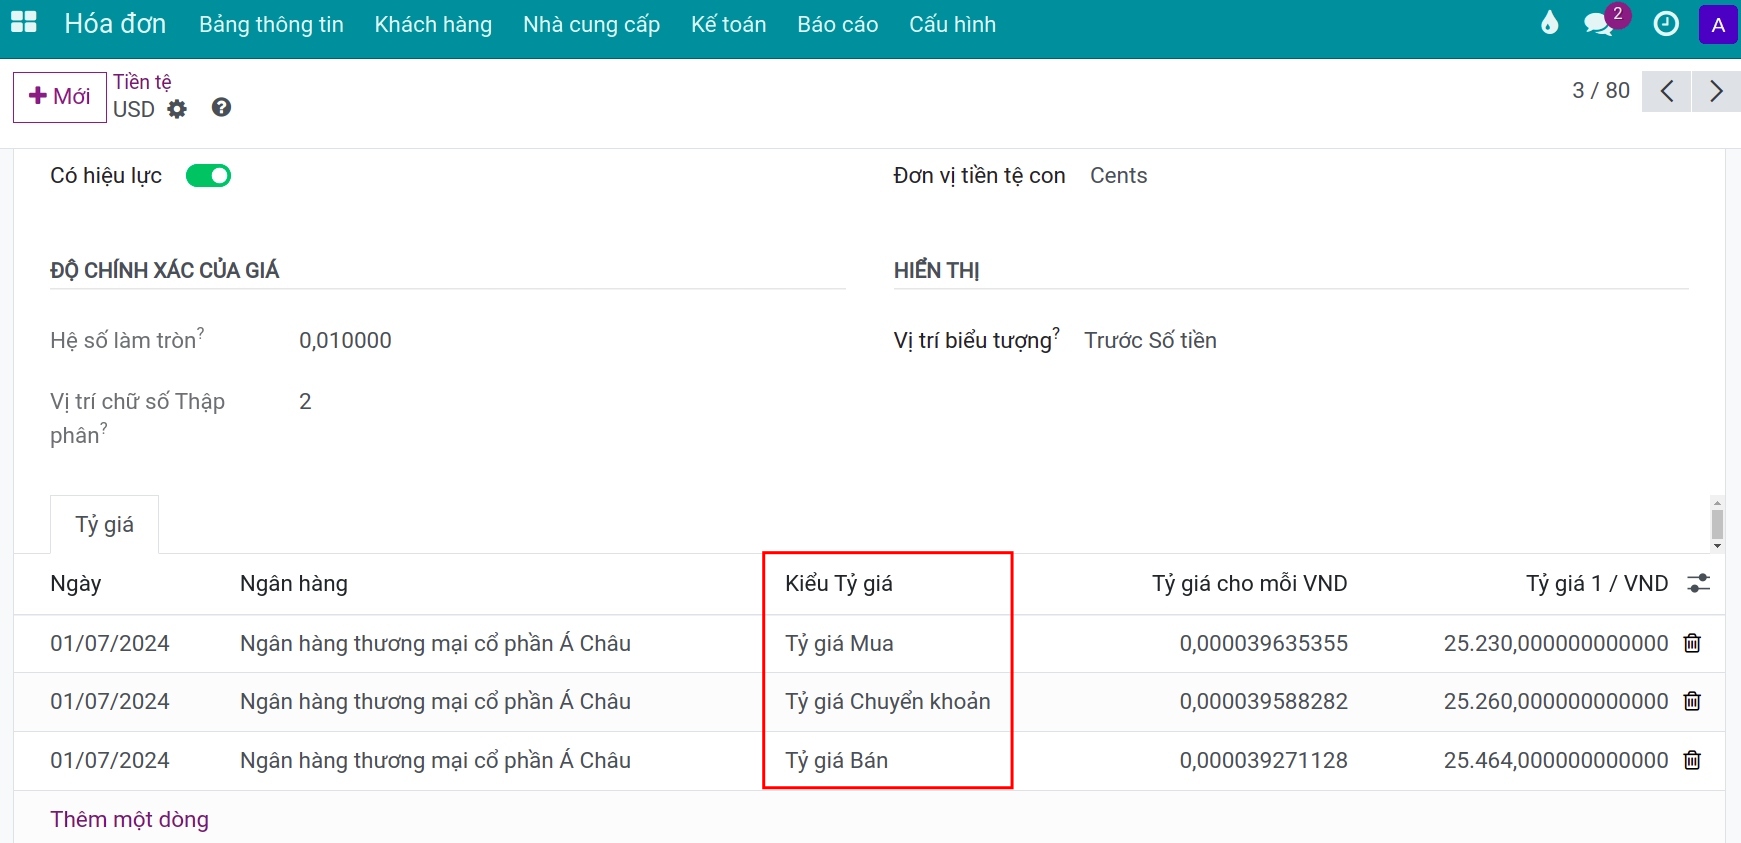Viewport: 1741px width, 843px height.
Task: Open the Khách hàng menu
Action: pos(433,25)
